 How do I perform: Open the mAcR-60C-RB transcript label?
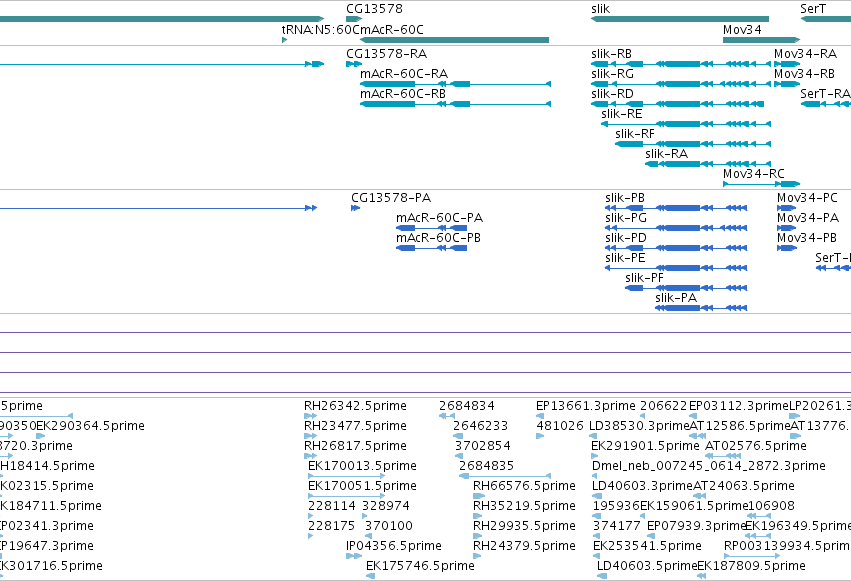(x=403, y=94)
